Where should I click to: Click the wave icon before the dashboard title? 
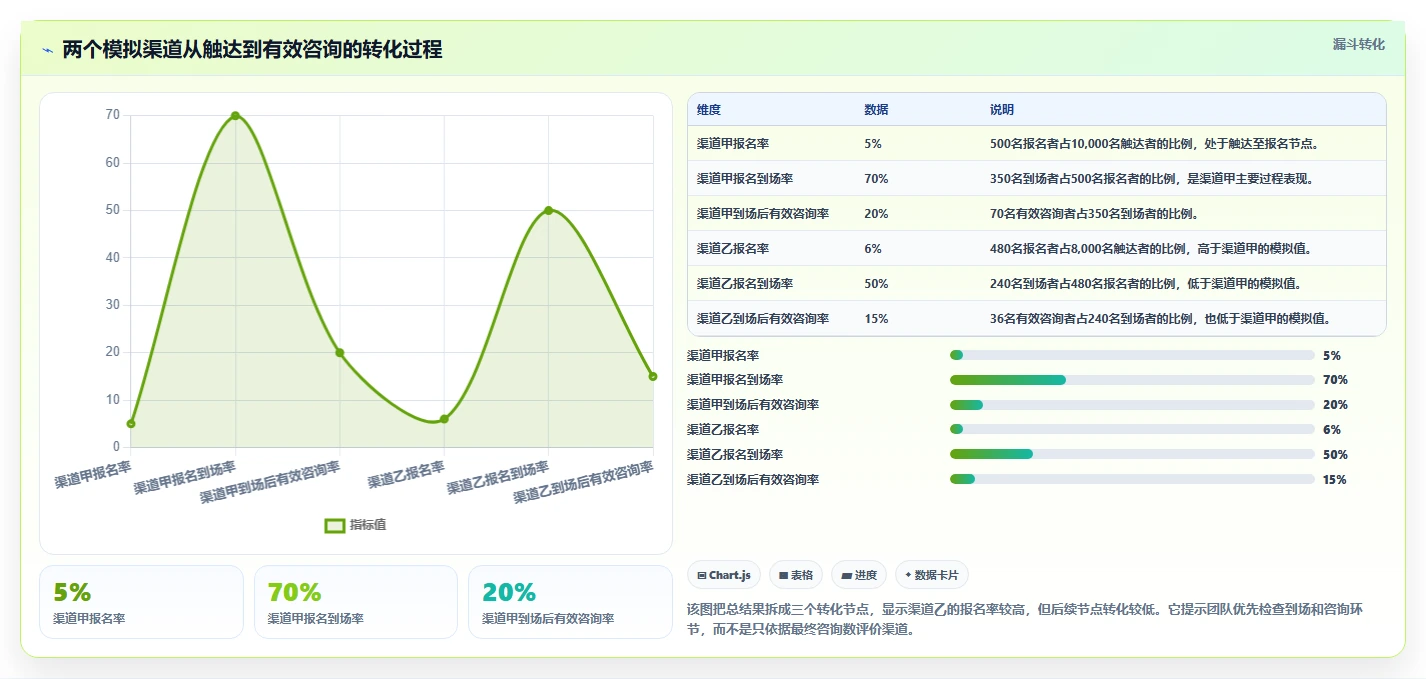point(47,50)
